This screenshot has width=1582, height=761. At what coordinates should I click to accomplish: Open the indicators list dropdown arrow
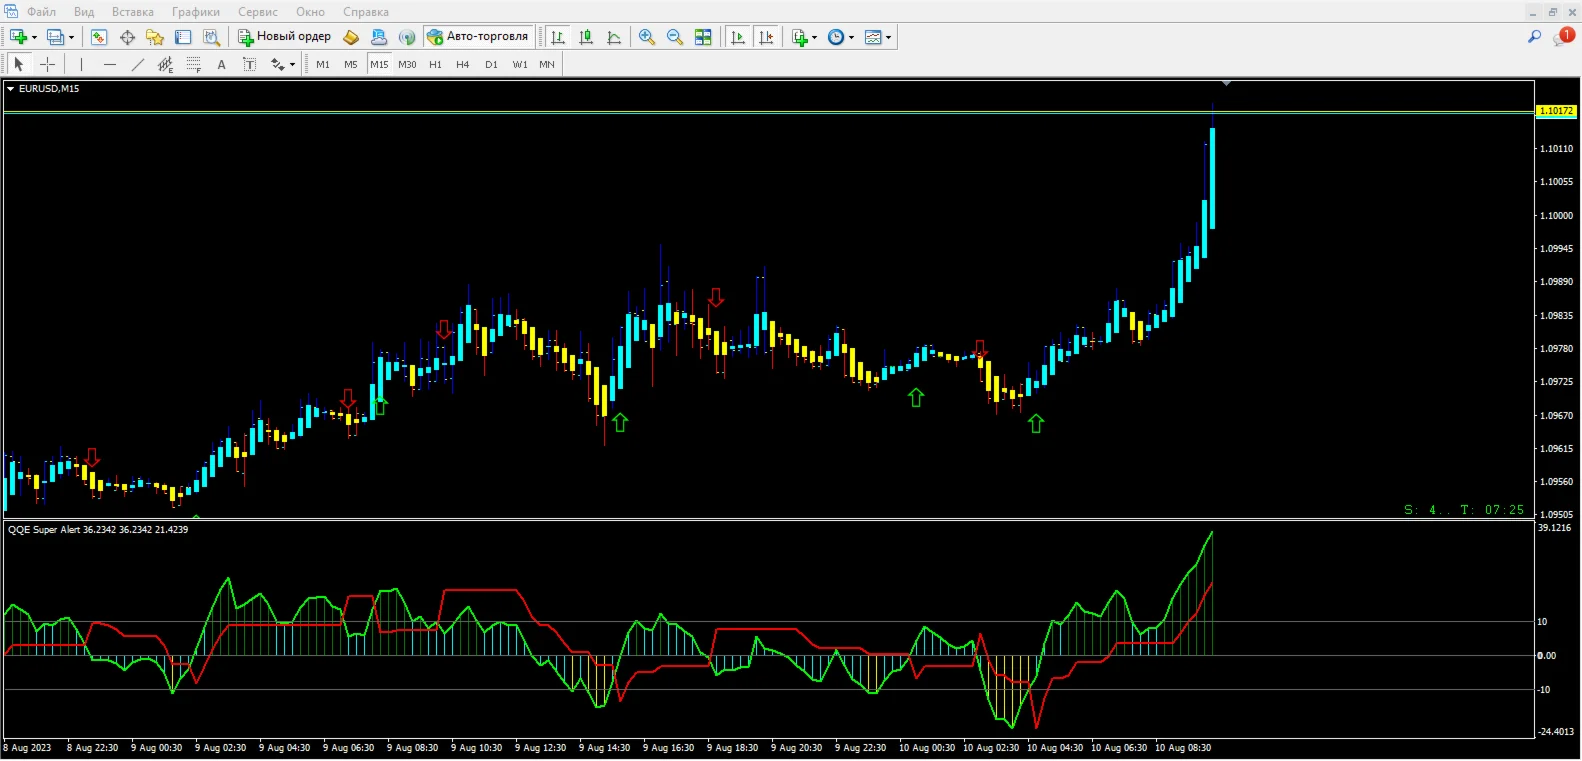point(815,38)
